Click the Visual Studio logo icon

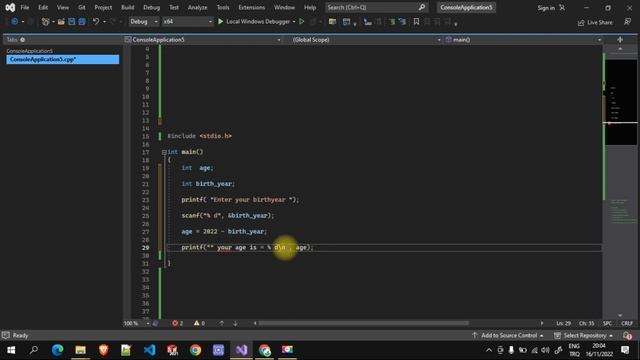[10, 7]
